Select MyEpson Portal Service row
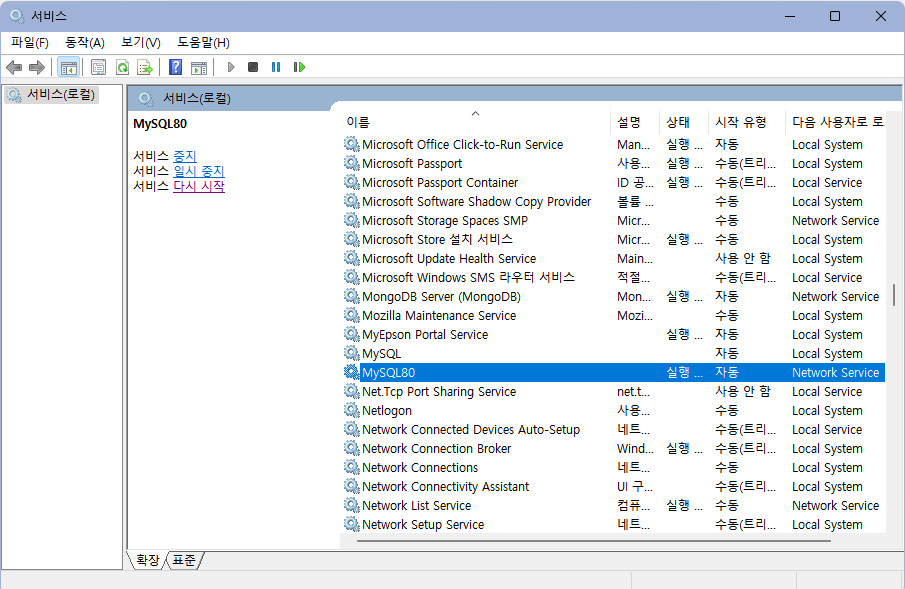The width and height of the screenshot is (905, 589). 614,334
